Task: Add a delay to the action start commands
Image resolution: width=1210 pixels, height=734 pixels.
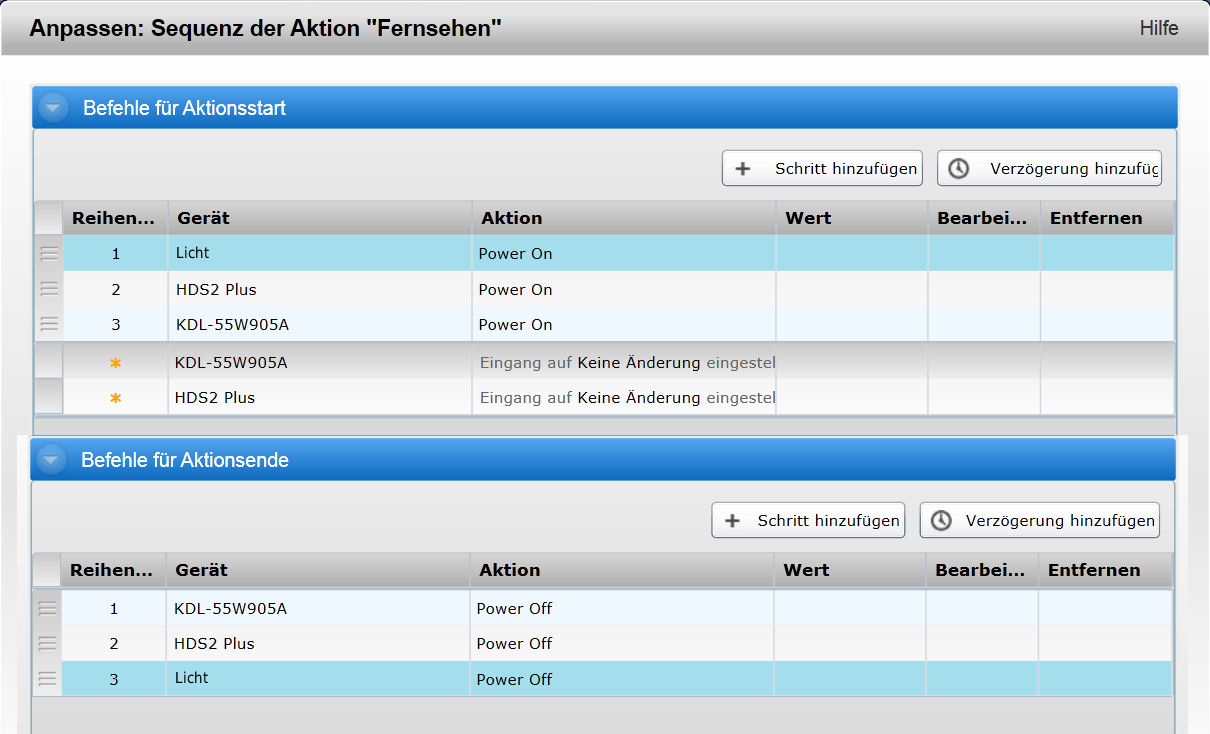Action: pyautogui.click(x=1049, y=168)
